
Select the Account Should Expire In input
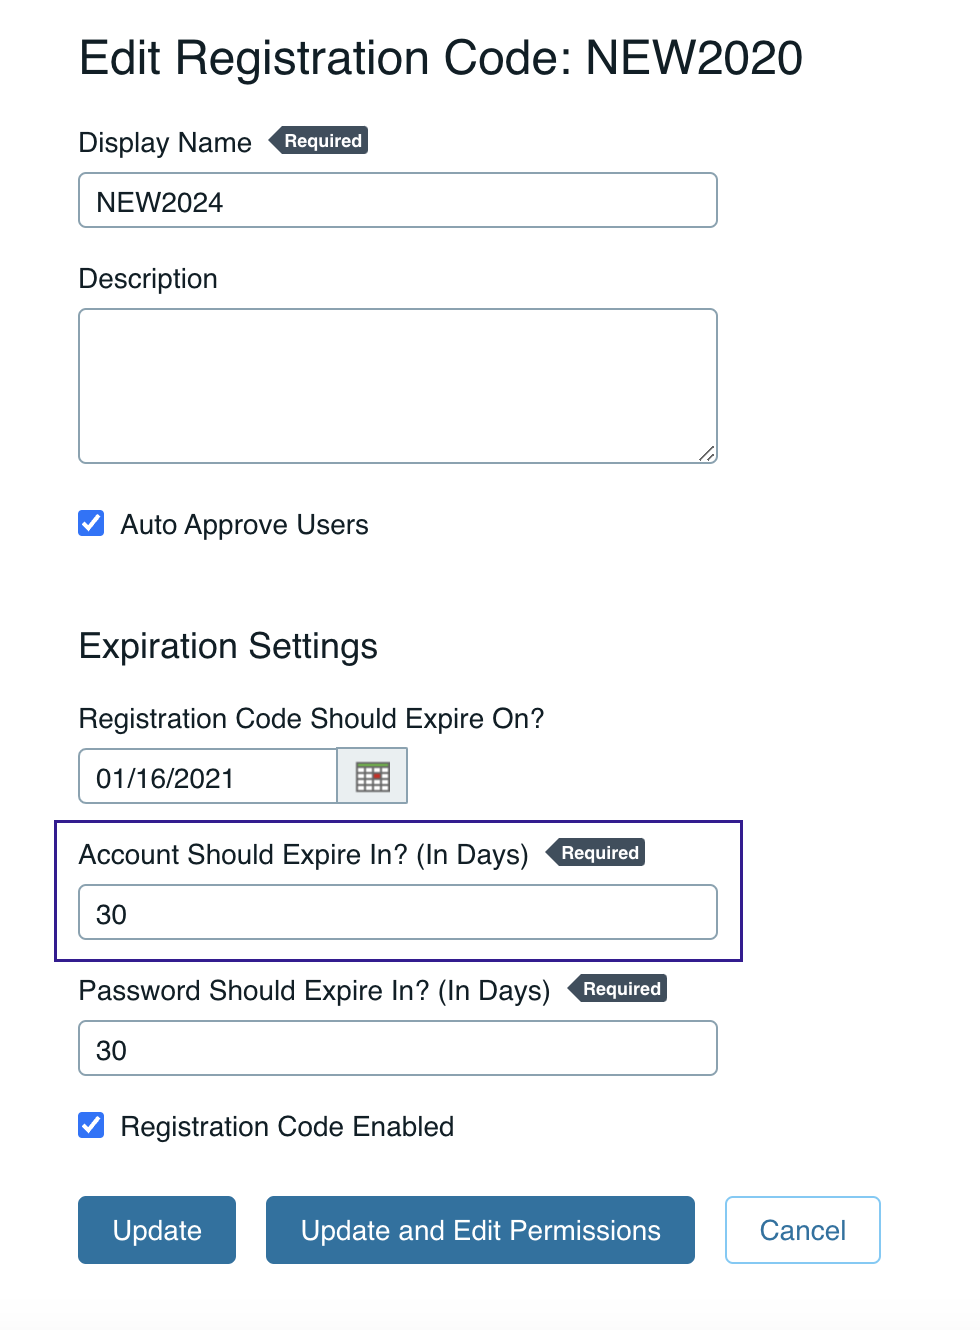(x=397, y=913)
